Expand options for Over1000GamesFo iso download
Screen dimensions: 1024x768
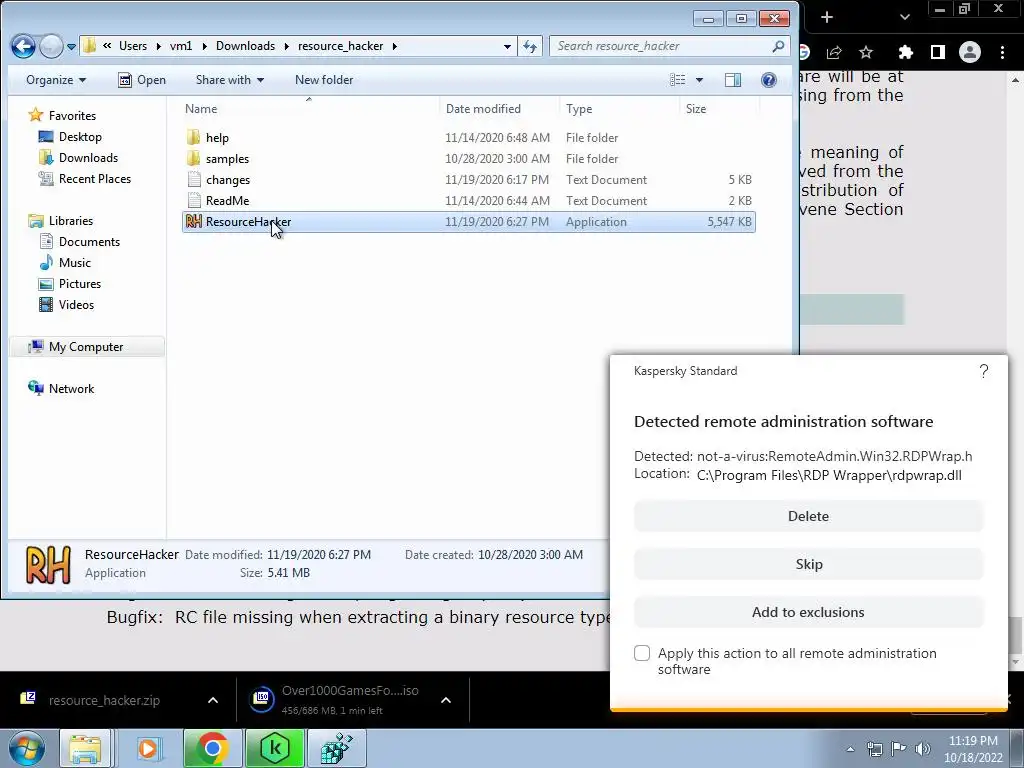coord(446,700)
